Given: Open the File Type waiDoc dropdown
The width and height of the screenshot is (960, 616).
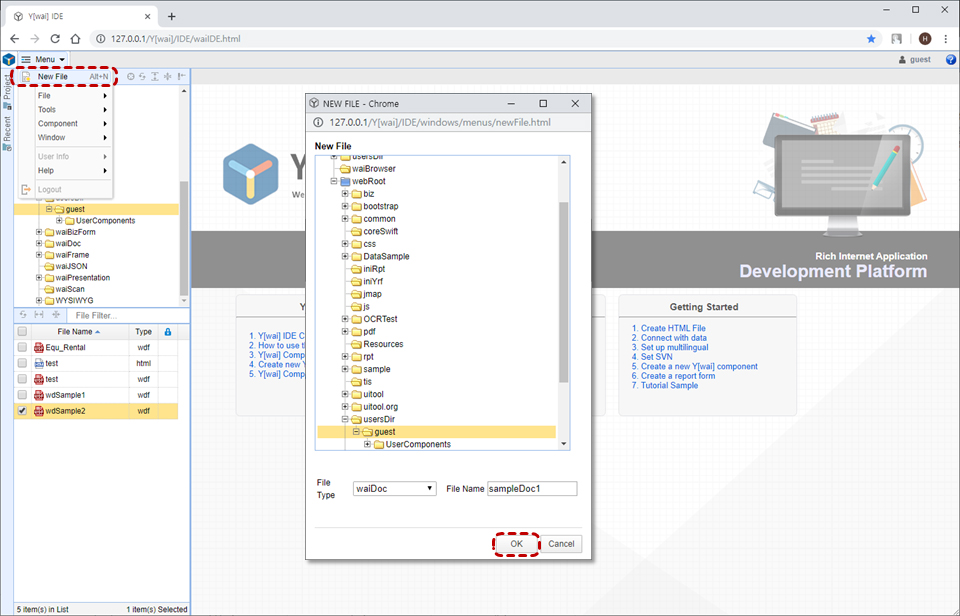Looking at the screenshot, I should pyautogui.click(x=394, y=488).
